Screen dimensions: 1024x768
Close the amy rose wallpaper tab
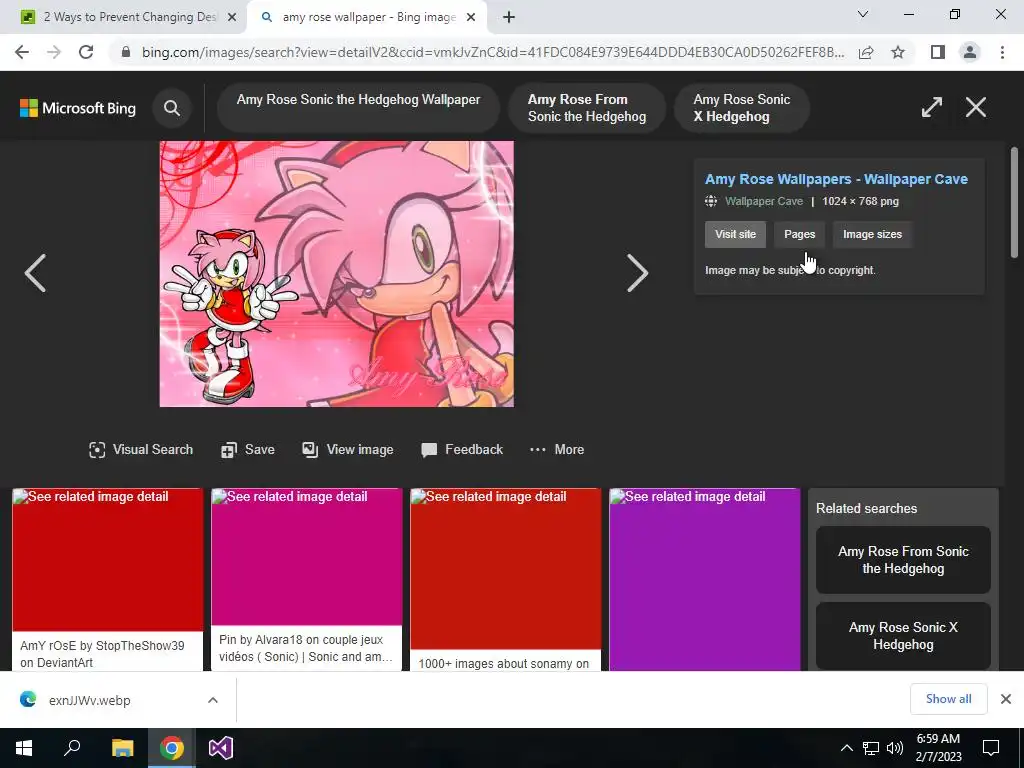[471, 17]
